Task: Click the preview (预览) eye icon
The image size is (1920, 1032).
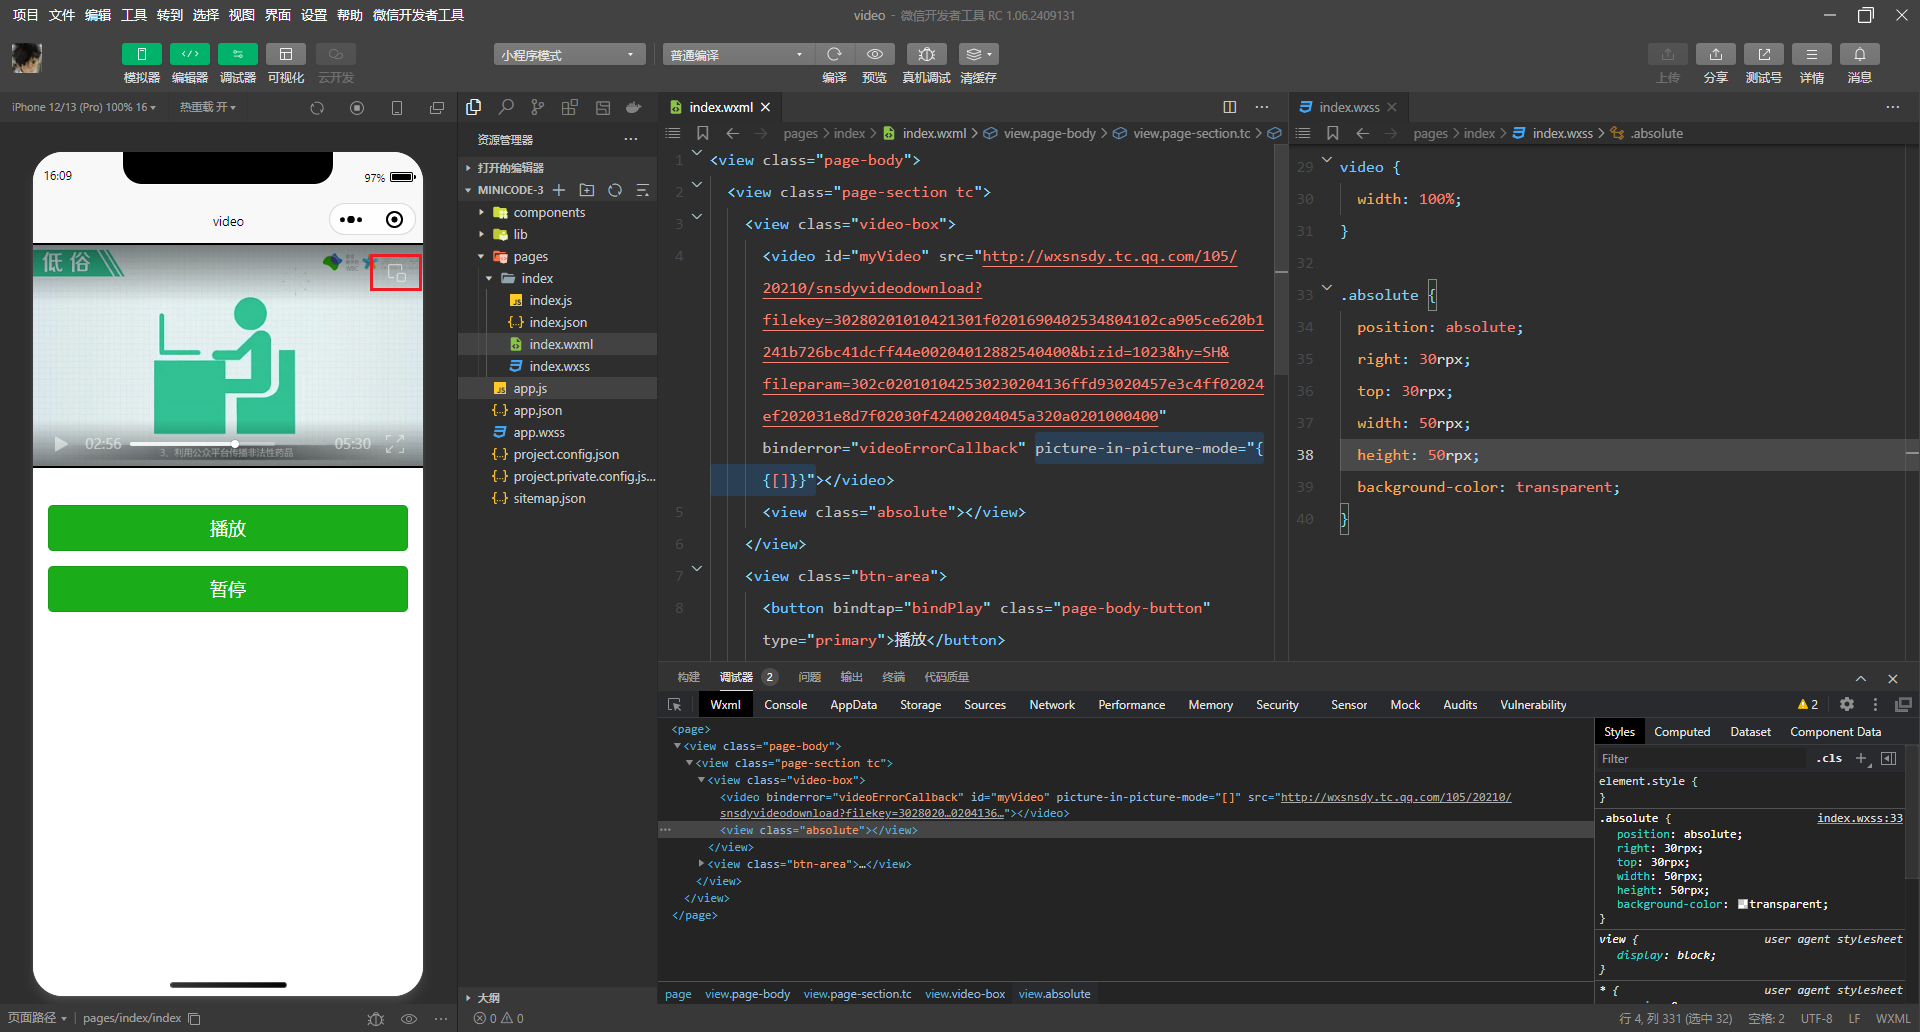Action: point(875,54)
